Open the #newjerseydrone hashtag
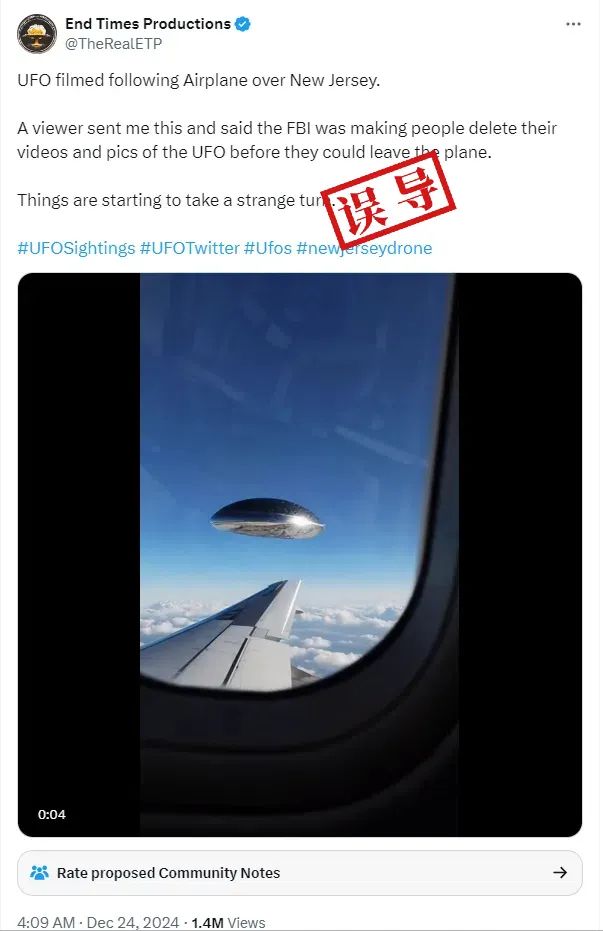 click(x=364, y=248)
